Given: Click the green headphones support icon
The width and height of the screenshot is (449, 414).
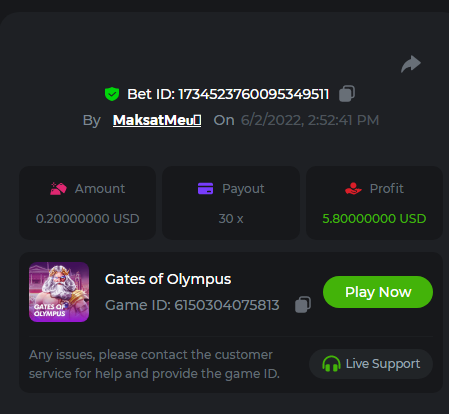Looking at the screenshot, I should click(331, 364).
